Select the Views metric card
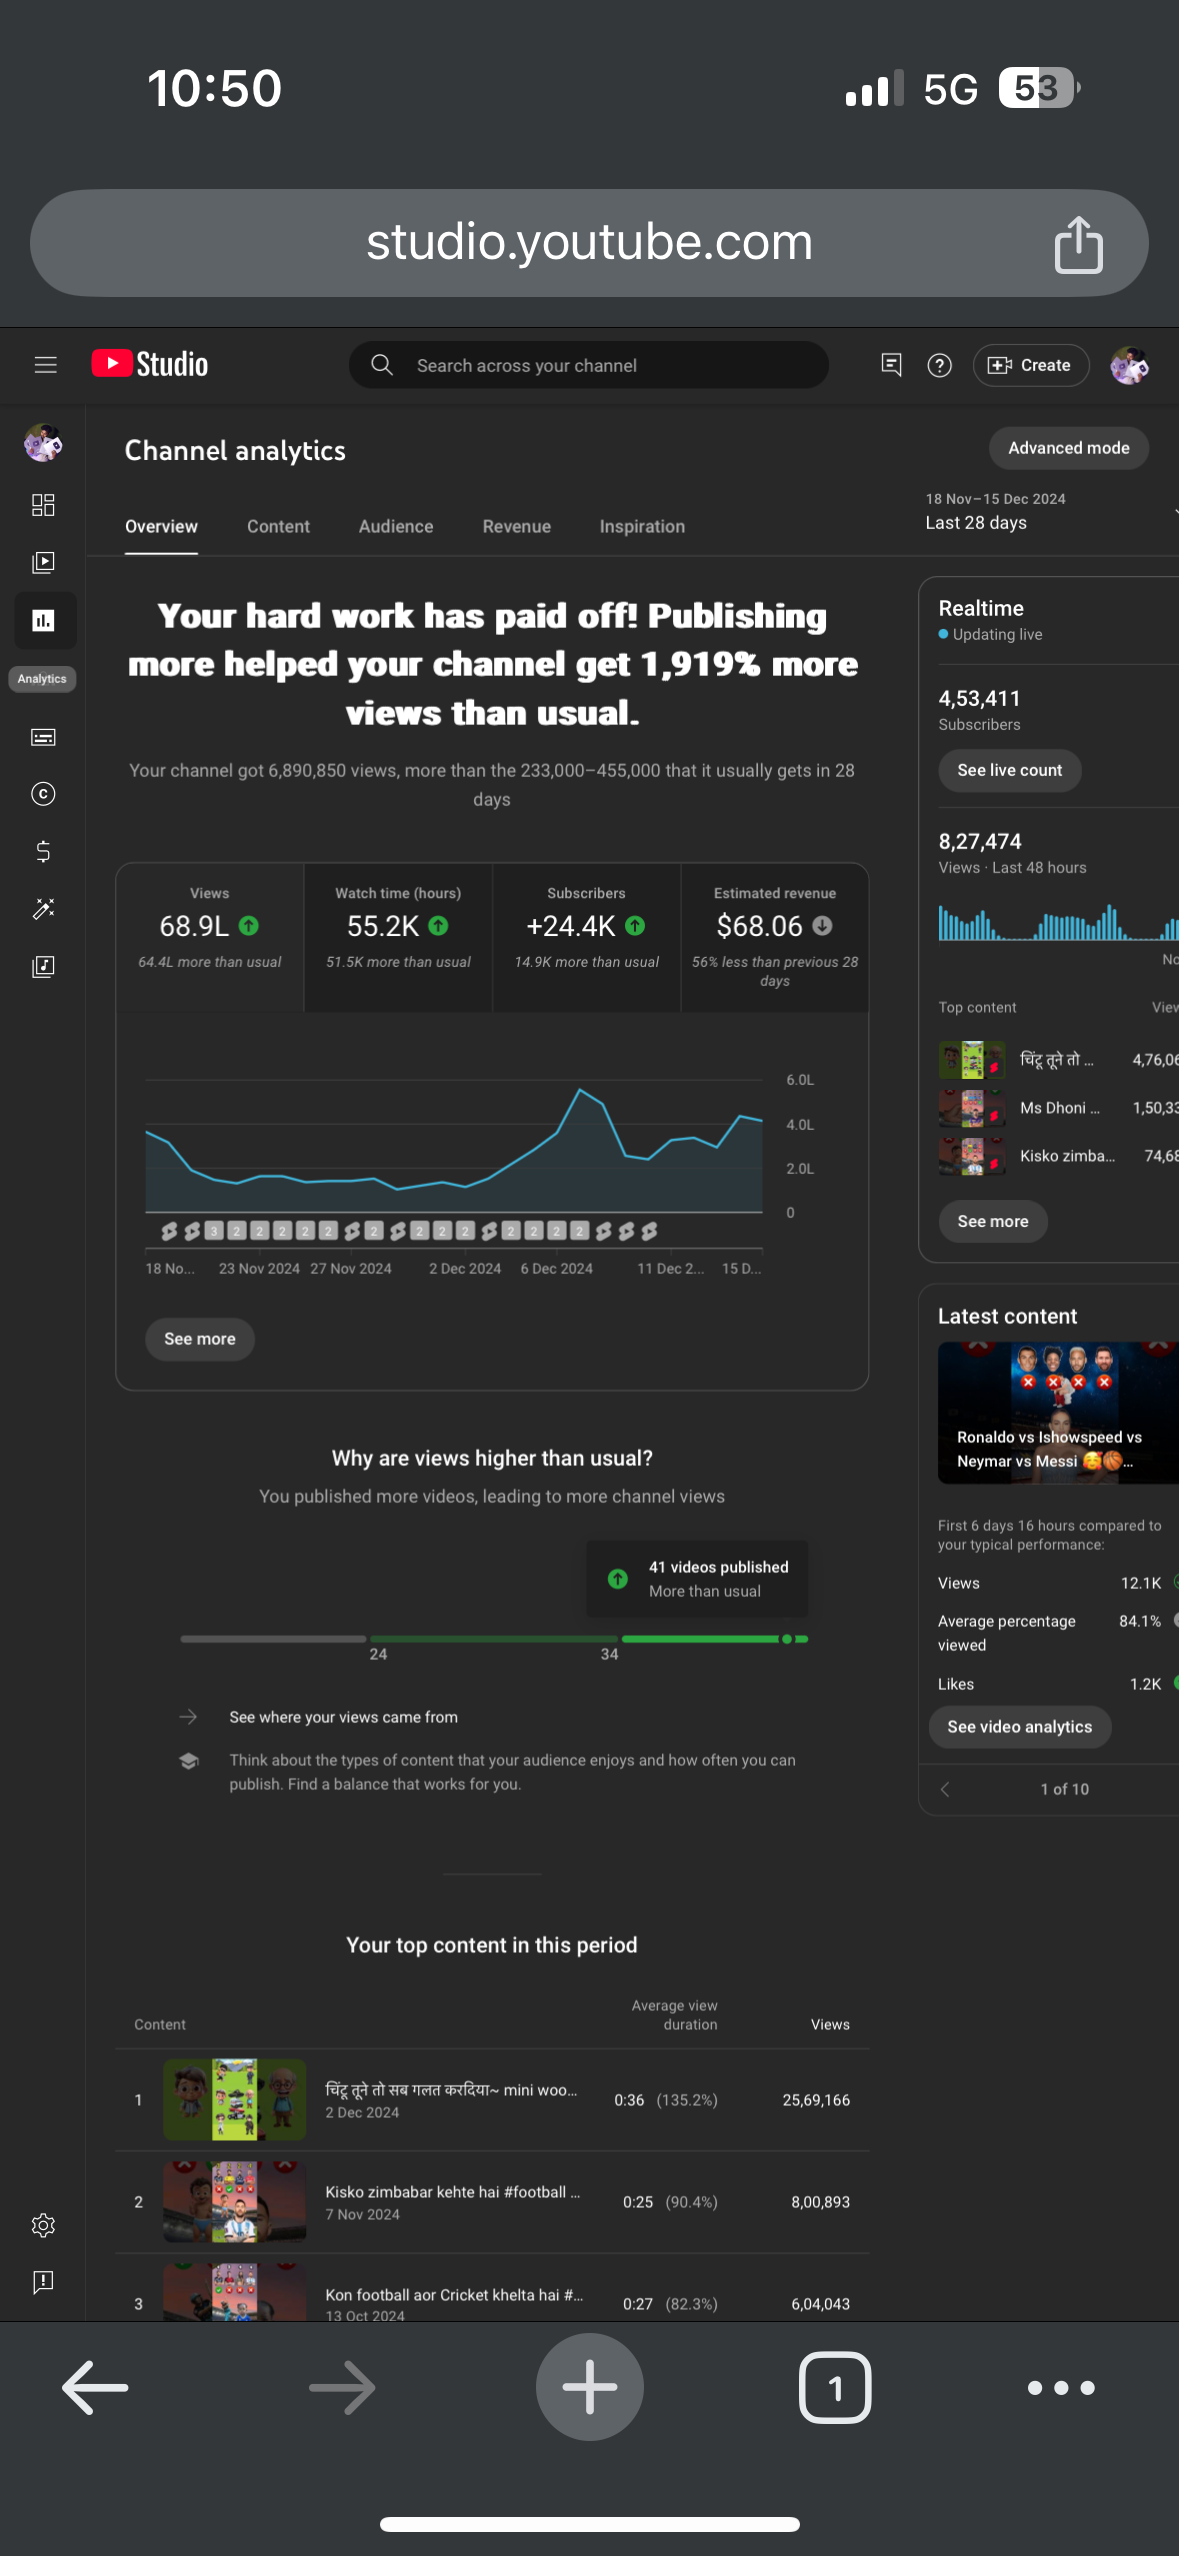The image size is (1179, 2556). (210, 938)
